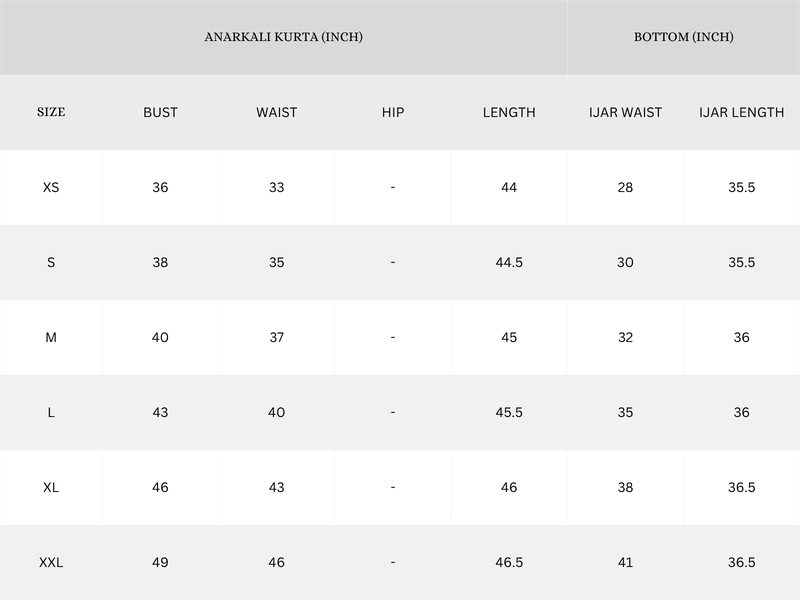Select the XS size row label
Screen dimensions: 800x600
pos(51,187)
